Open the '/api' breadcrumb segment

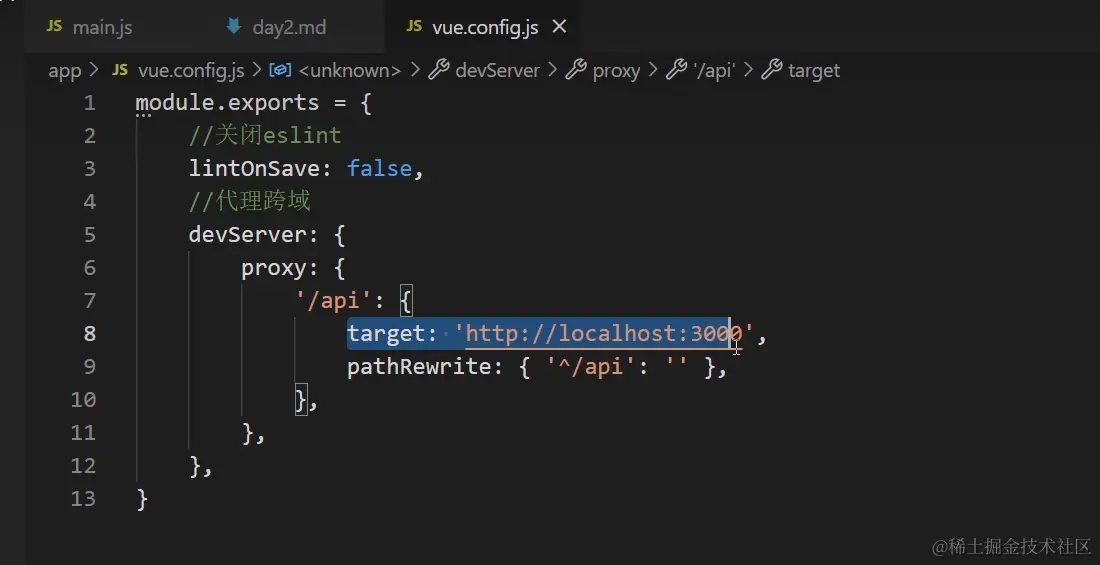pyautogui.click(x=713, y=71)
